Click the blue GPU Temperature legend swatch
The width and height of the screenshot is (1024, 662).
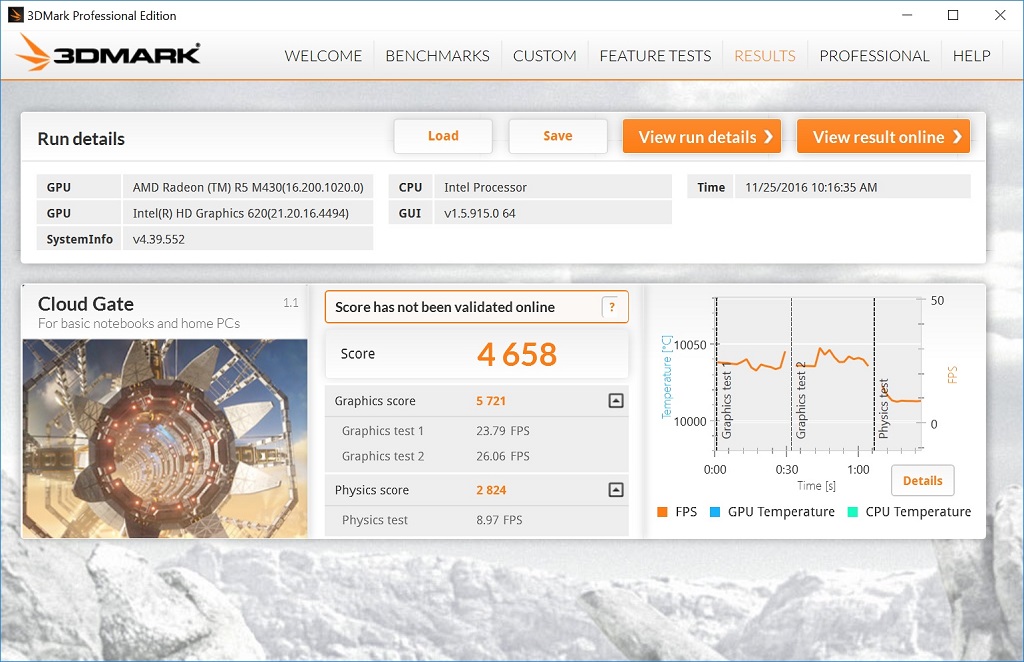(x=715, y=512)
